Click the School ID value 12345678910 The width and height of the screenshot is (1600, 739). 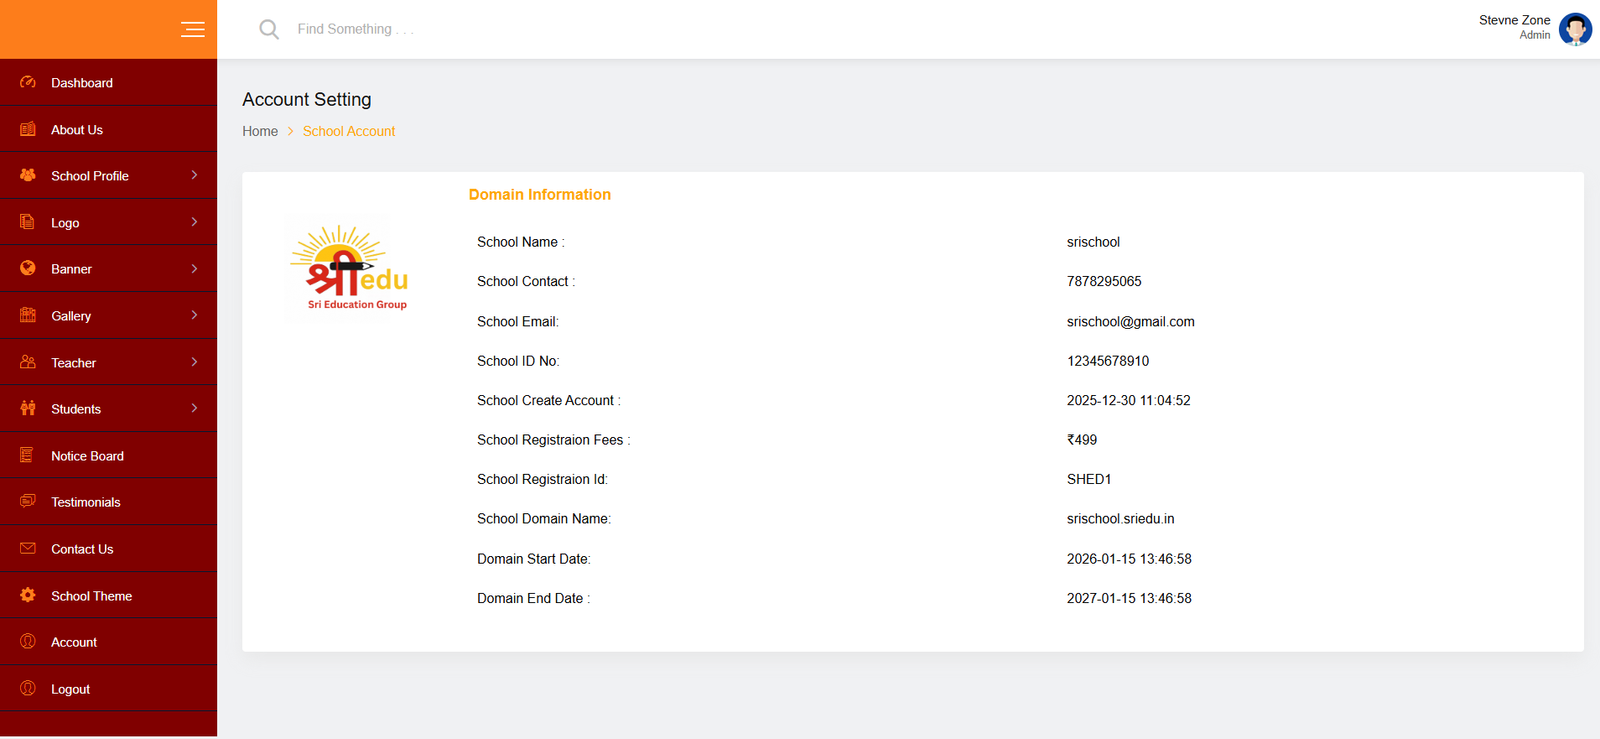tap(1108, 361)
